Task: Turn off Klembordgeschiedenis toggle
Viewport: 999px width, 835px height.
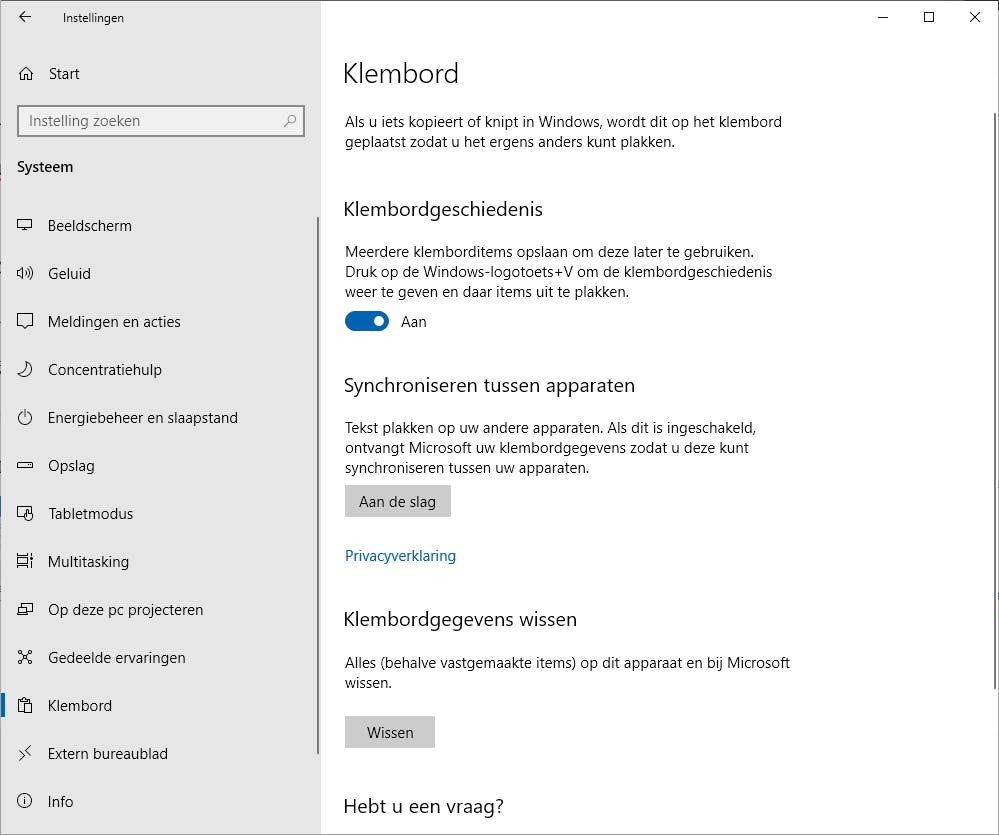Action: (367, 321)
